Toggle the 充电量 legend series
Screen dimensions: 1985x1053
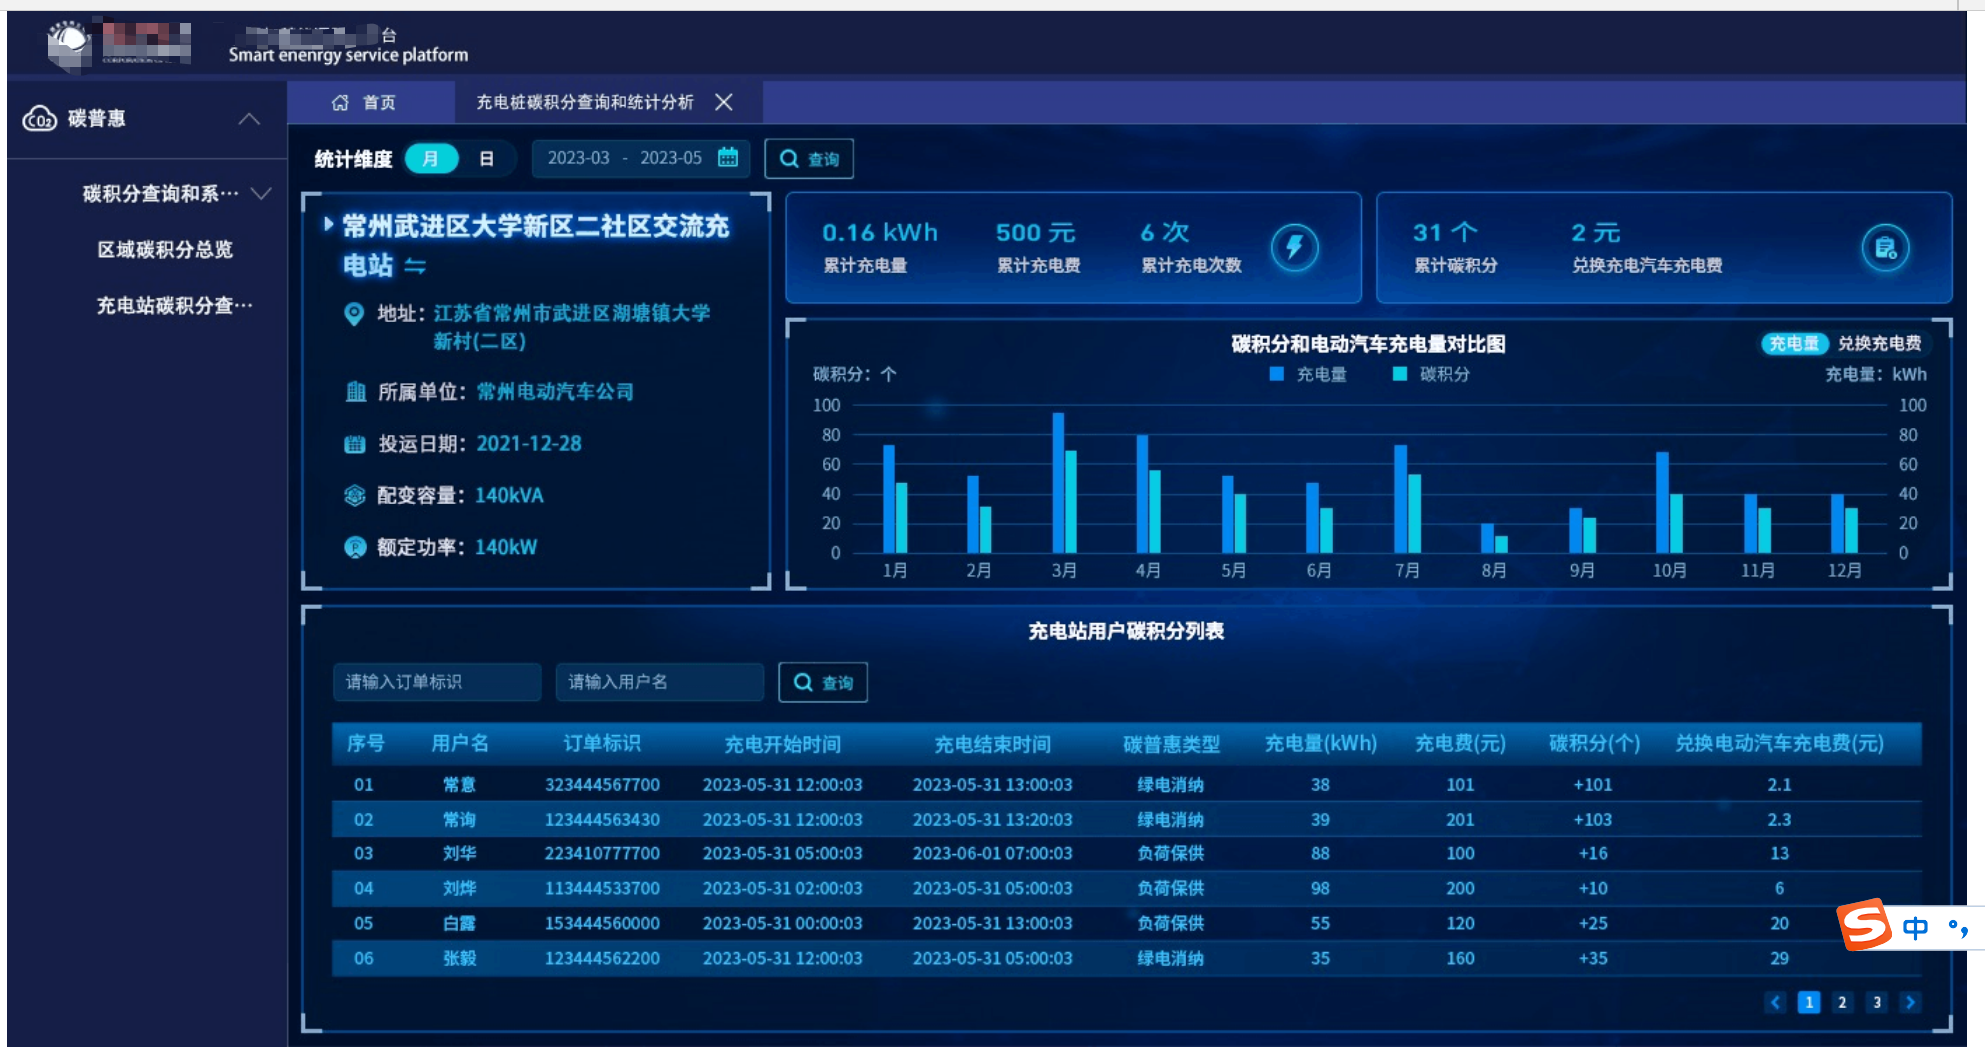1309,374
